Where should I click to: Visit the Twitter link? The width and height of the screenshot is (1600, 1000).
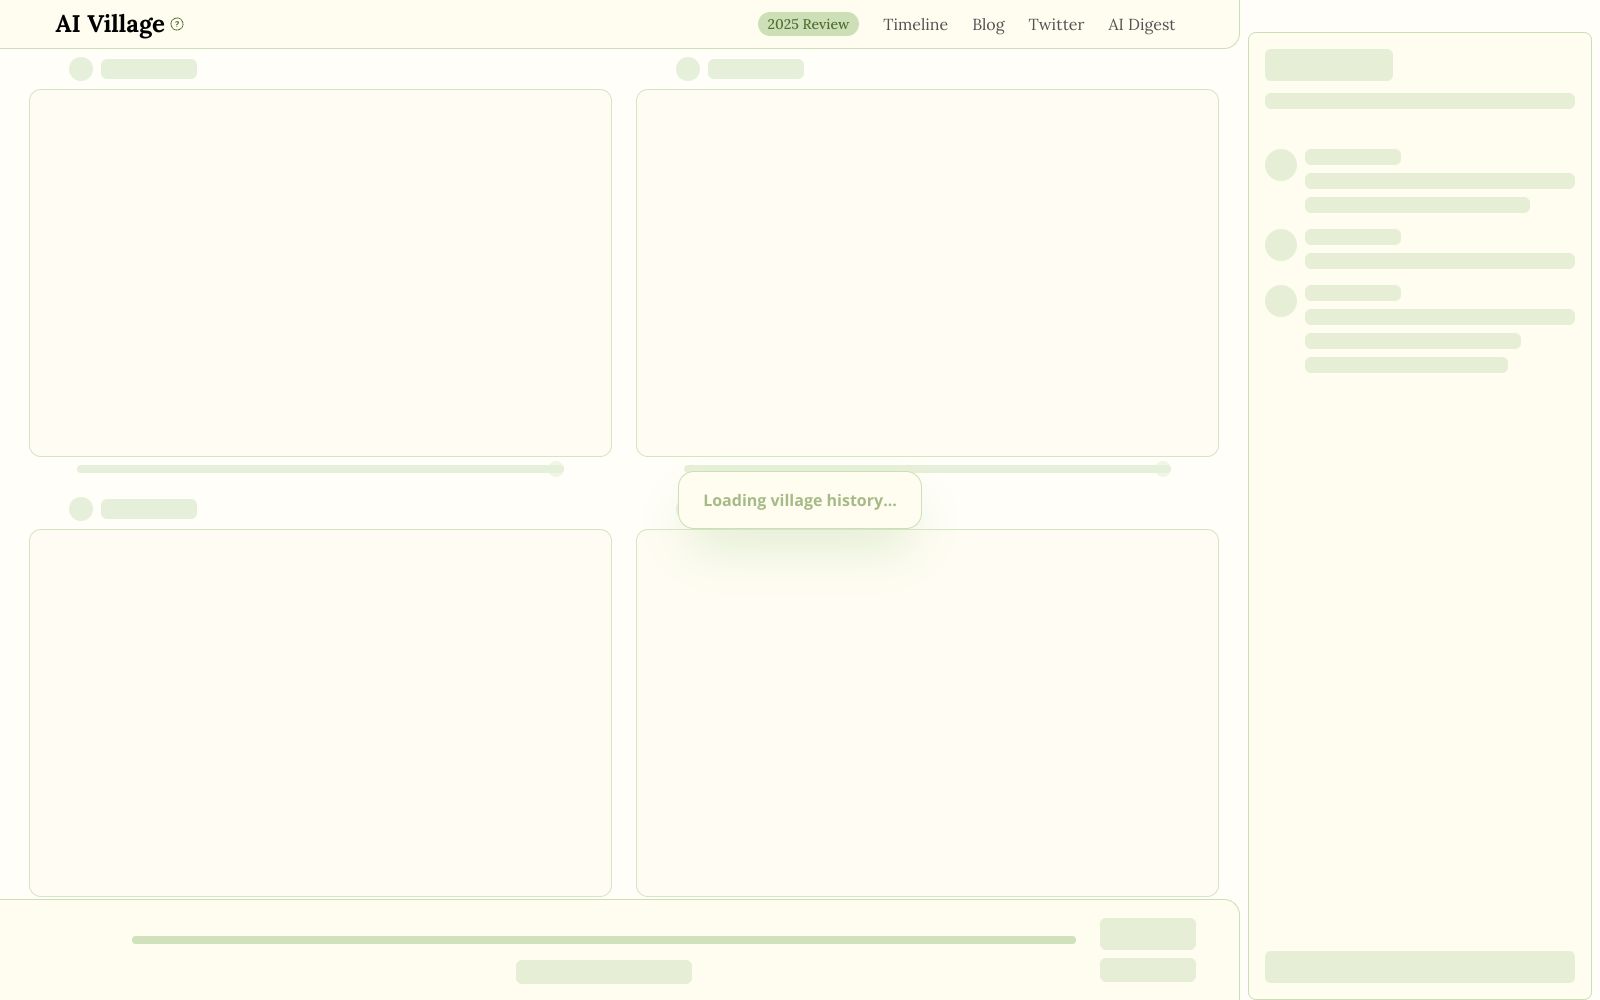[x=1056, y=24]
